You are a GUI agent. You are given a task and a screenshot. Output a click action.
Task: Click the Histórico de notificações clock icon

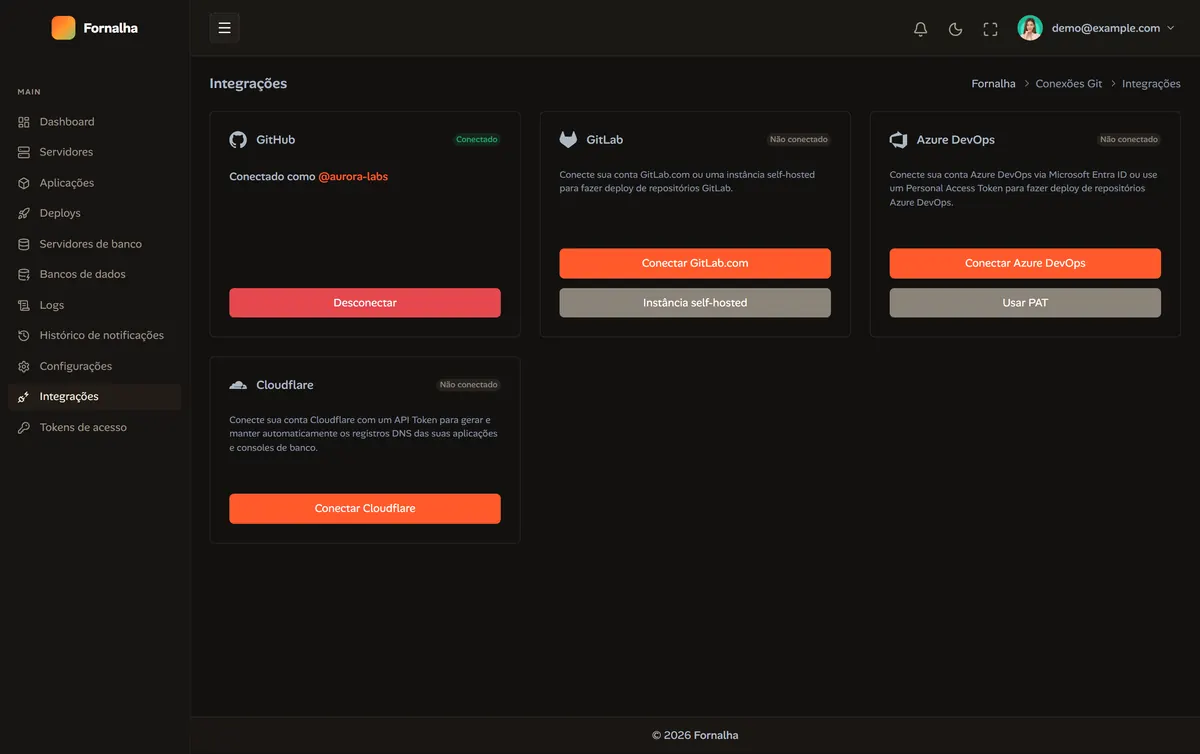pyautogui.click(x=24, y=335)
